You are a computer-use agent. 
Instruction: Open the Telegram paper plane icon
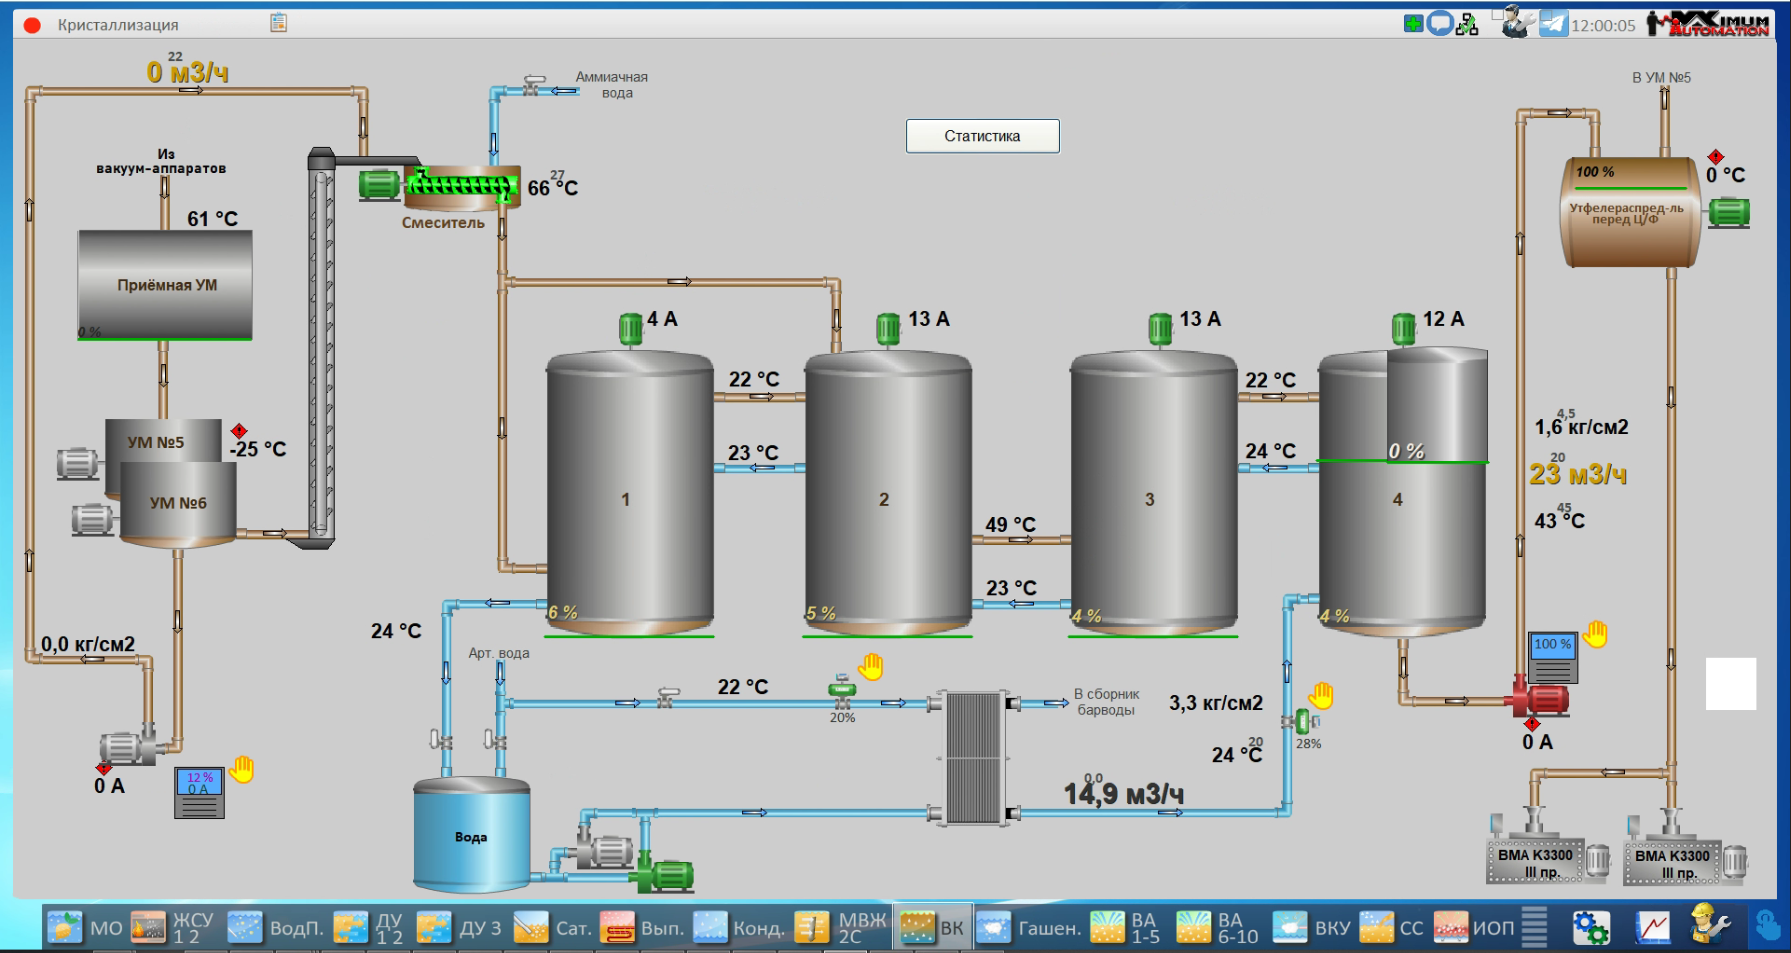coord(1553,24)
